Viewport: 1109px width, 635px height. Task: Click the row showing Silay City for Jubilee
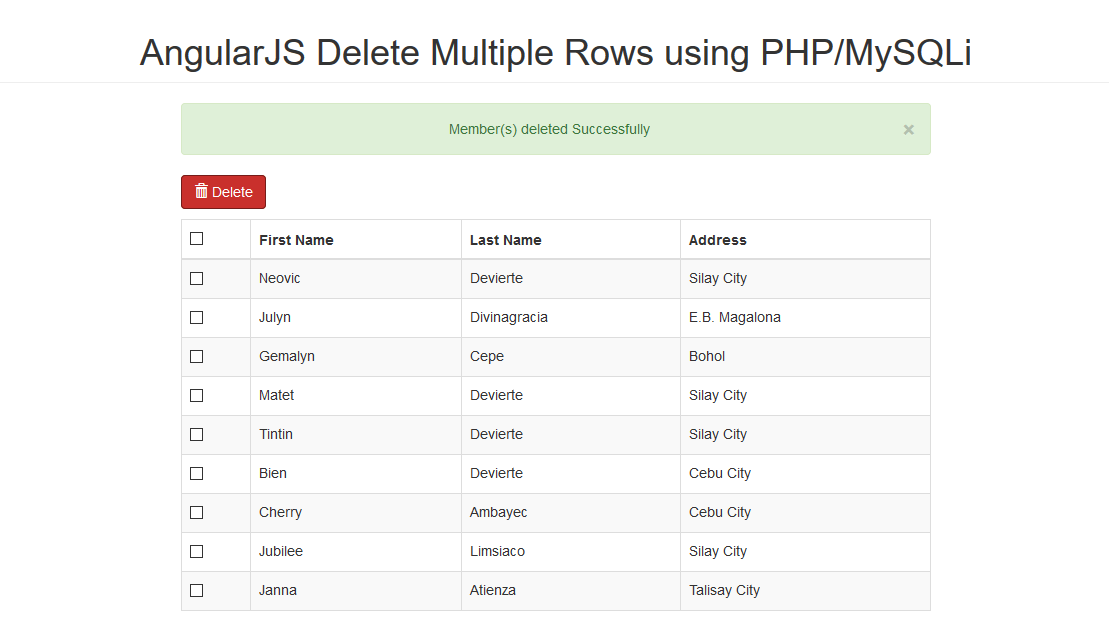tap(718, 551)
